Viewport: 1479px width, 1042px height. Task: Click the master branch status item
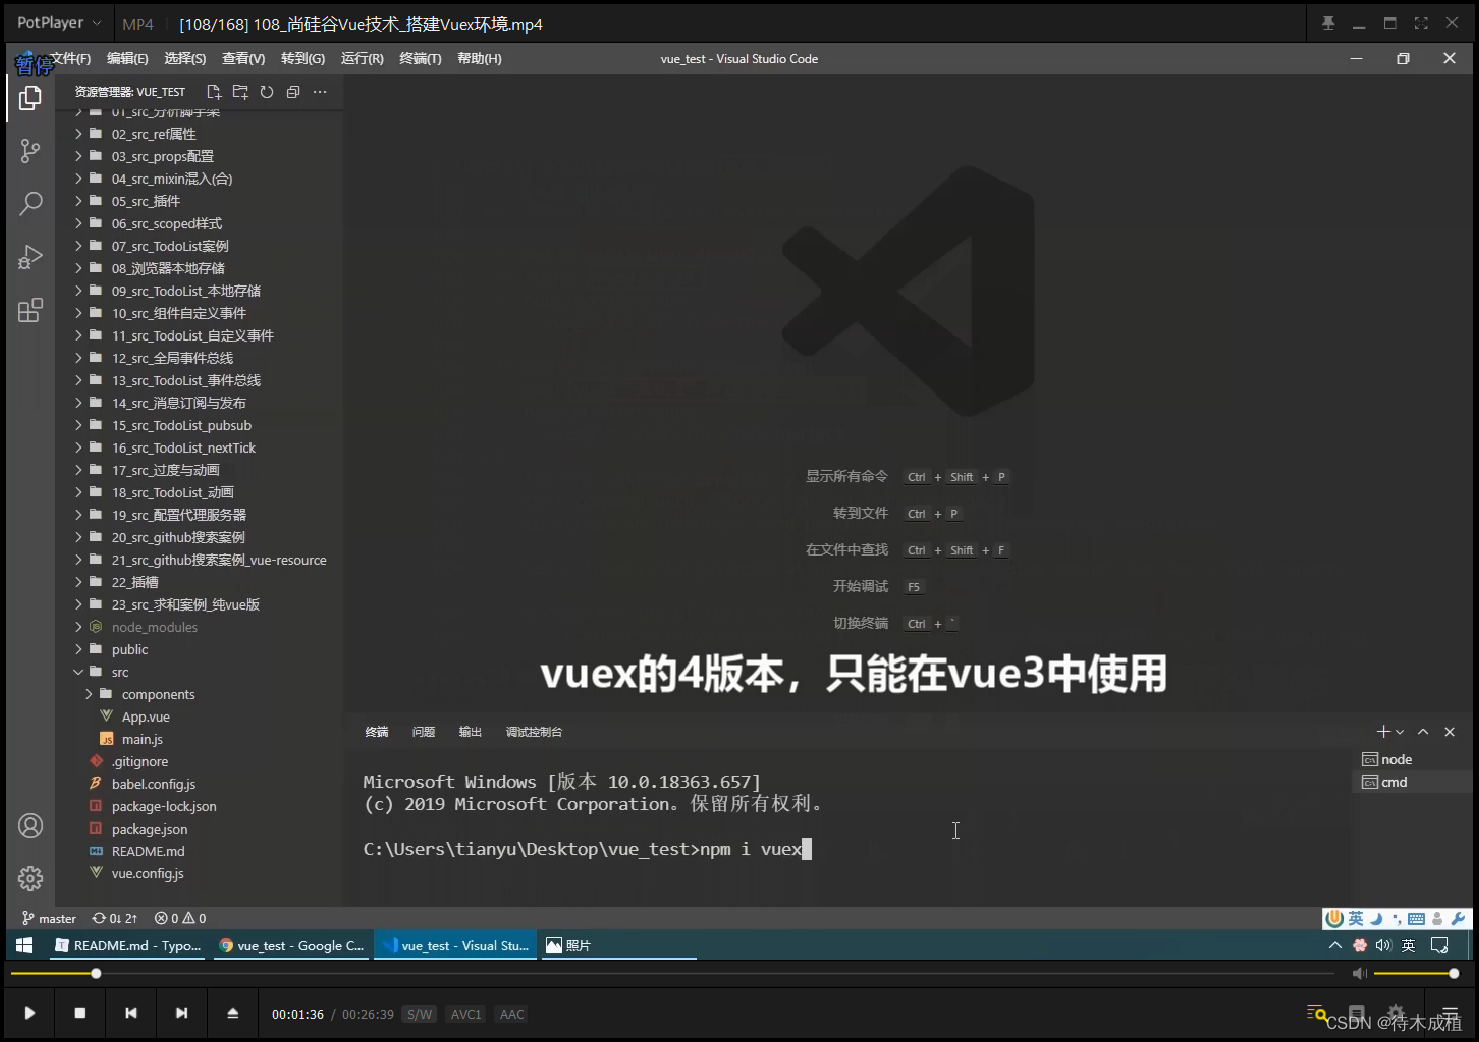(49, 918)
